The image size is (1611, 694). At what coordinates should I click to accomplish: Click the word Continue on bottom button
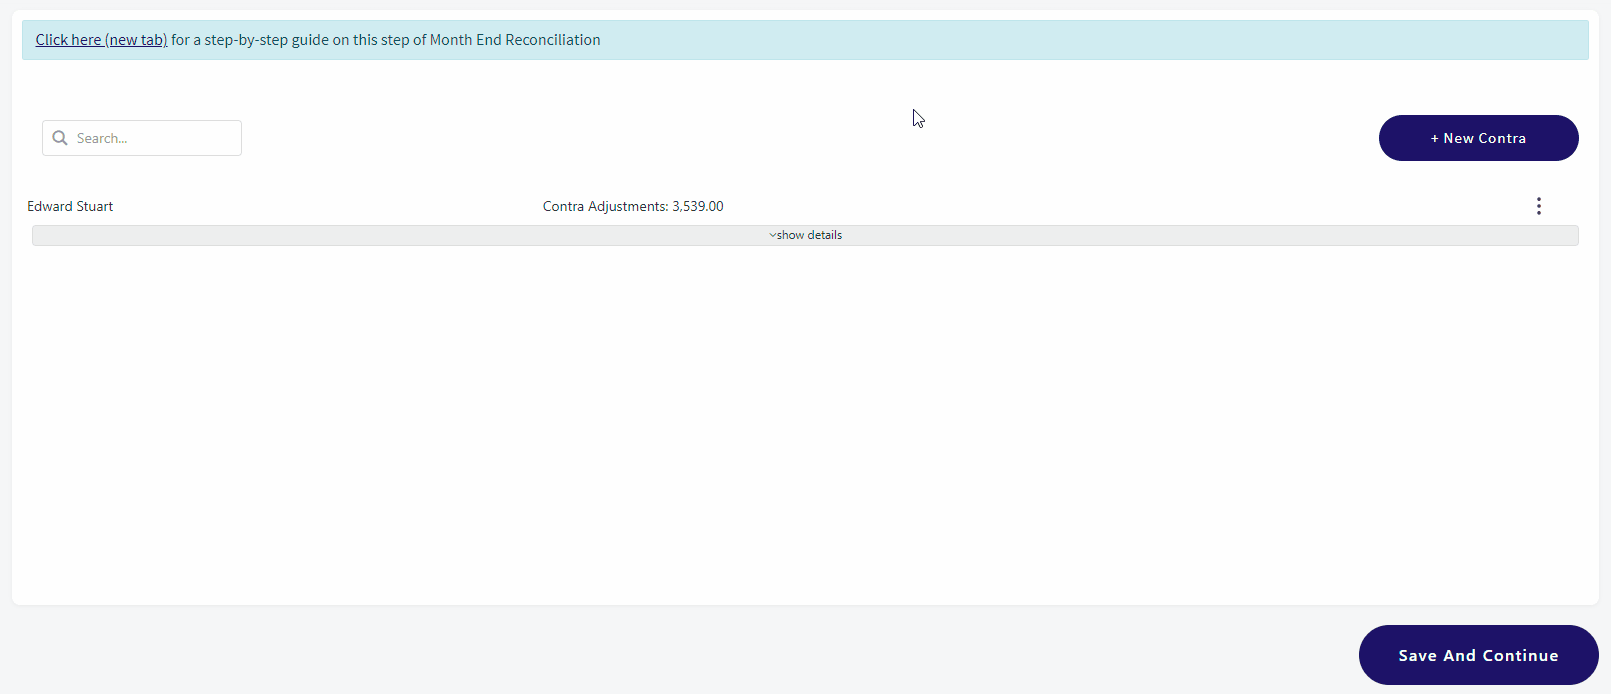pos(1520,655)
